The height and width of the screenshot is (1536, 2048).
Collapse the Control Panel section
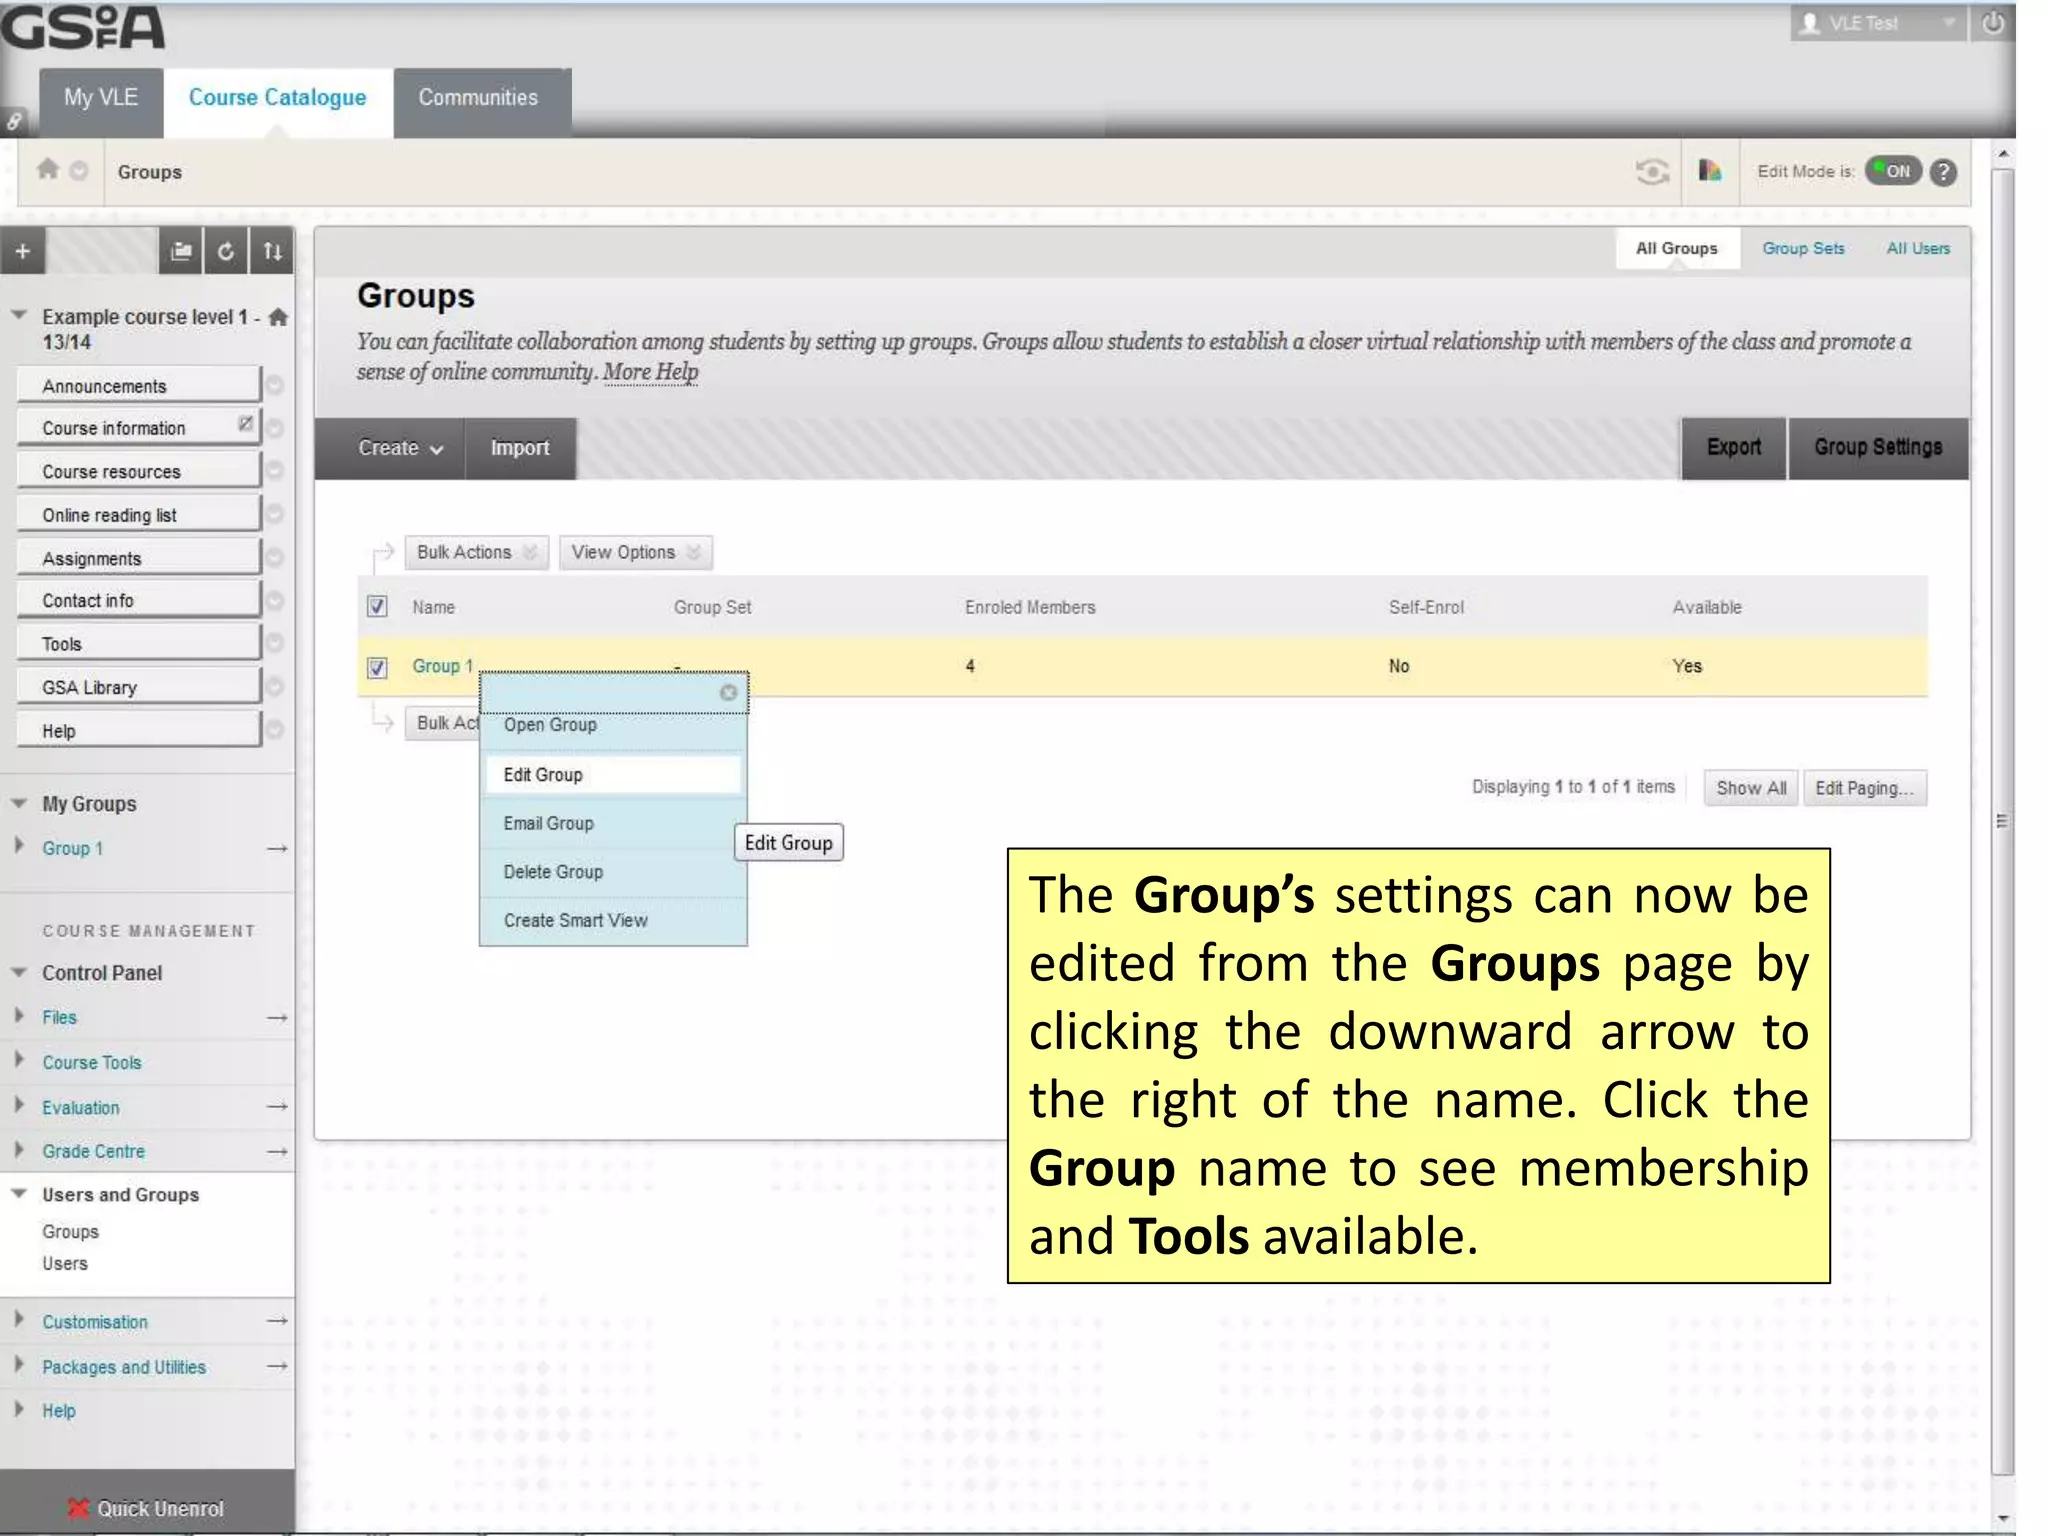(19, 972)
